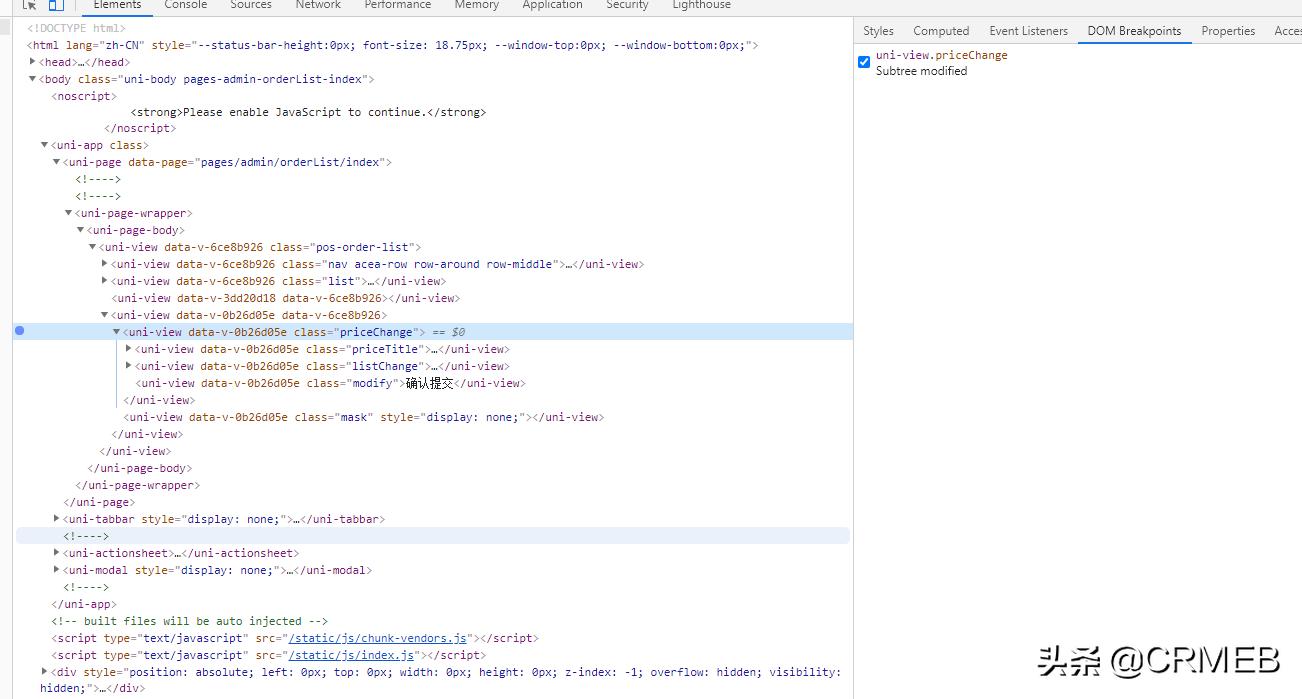Open the /static/js/index.js link
Viewport: 1302px width, 699px height.
click(x=351, y=655)
